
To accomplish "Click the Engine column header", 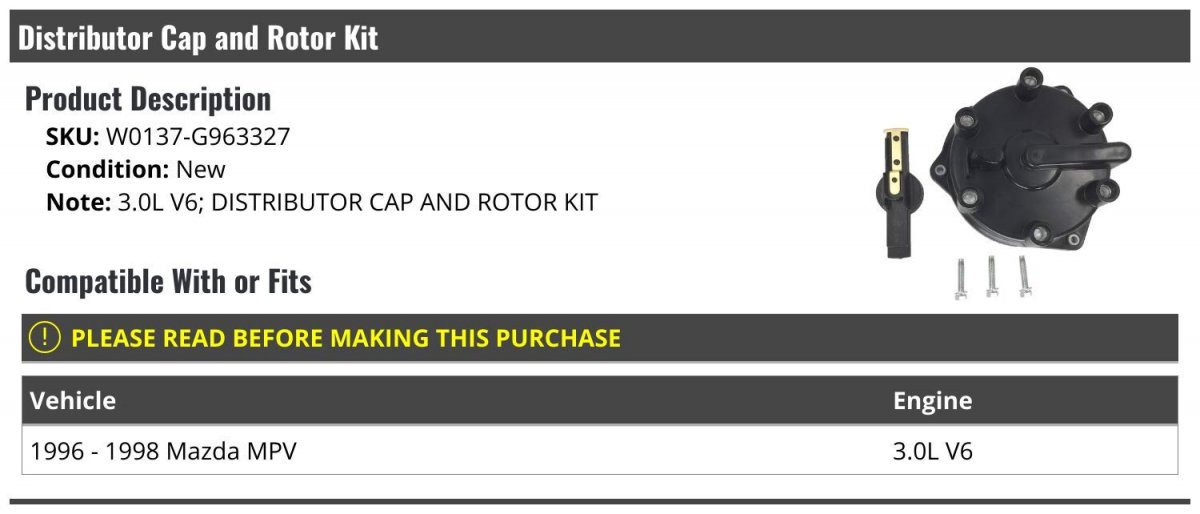I will 932,401.
